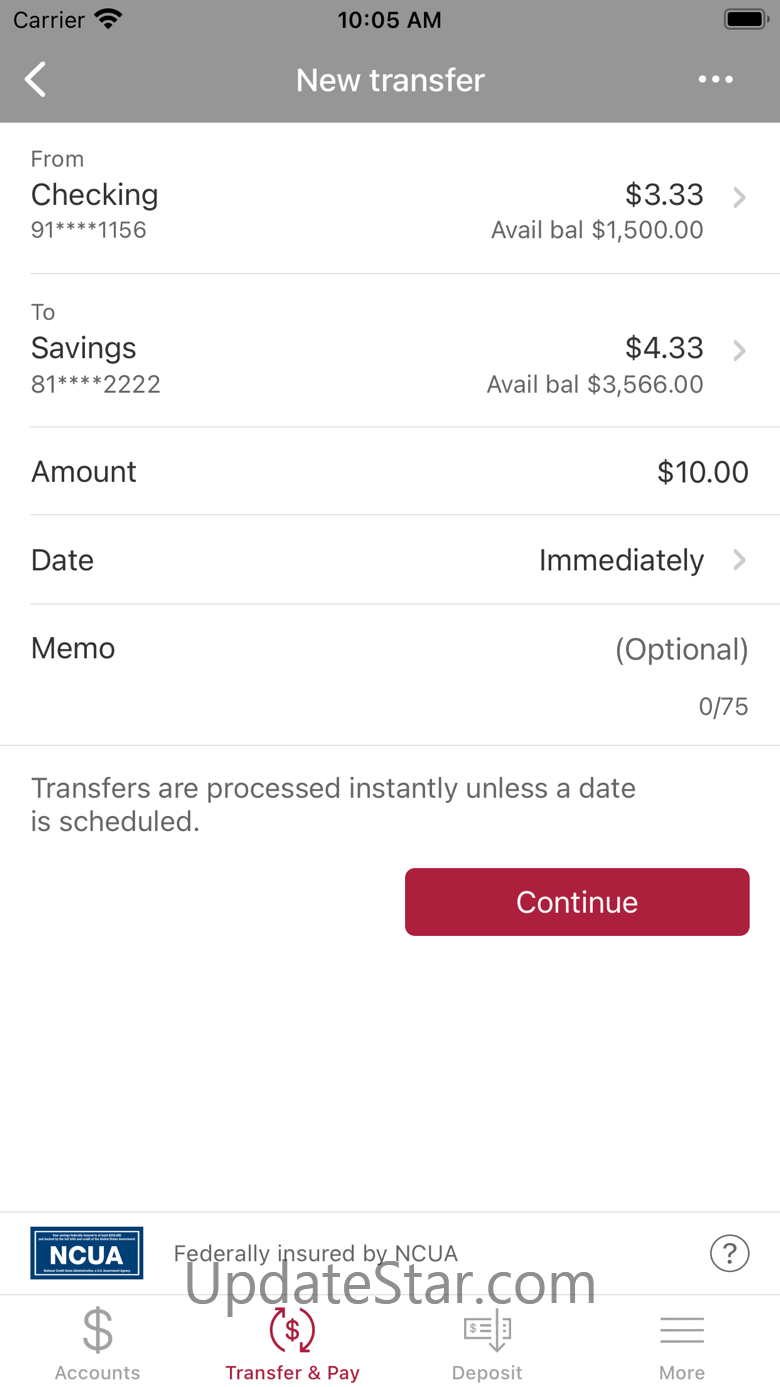Tap the Memo optional input field
Image resolution: width=780 pixels, height=1387 pixels.
(390, 675)
